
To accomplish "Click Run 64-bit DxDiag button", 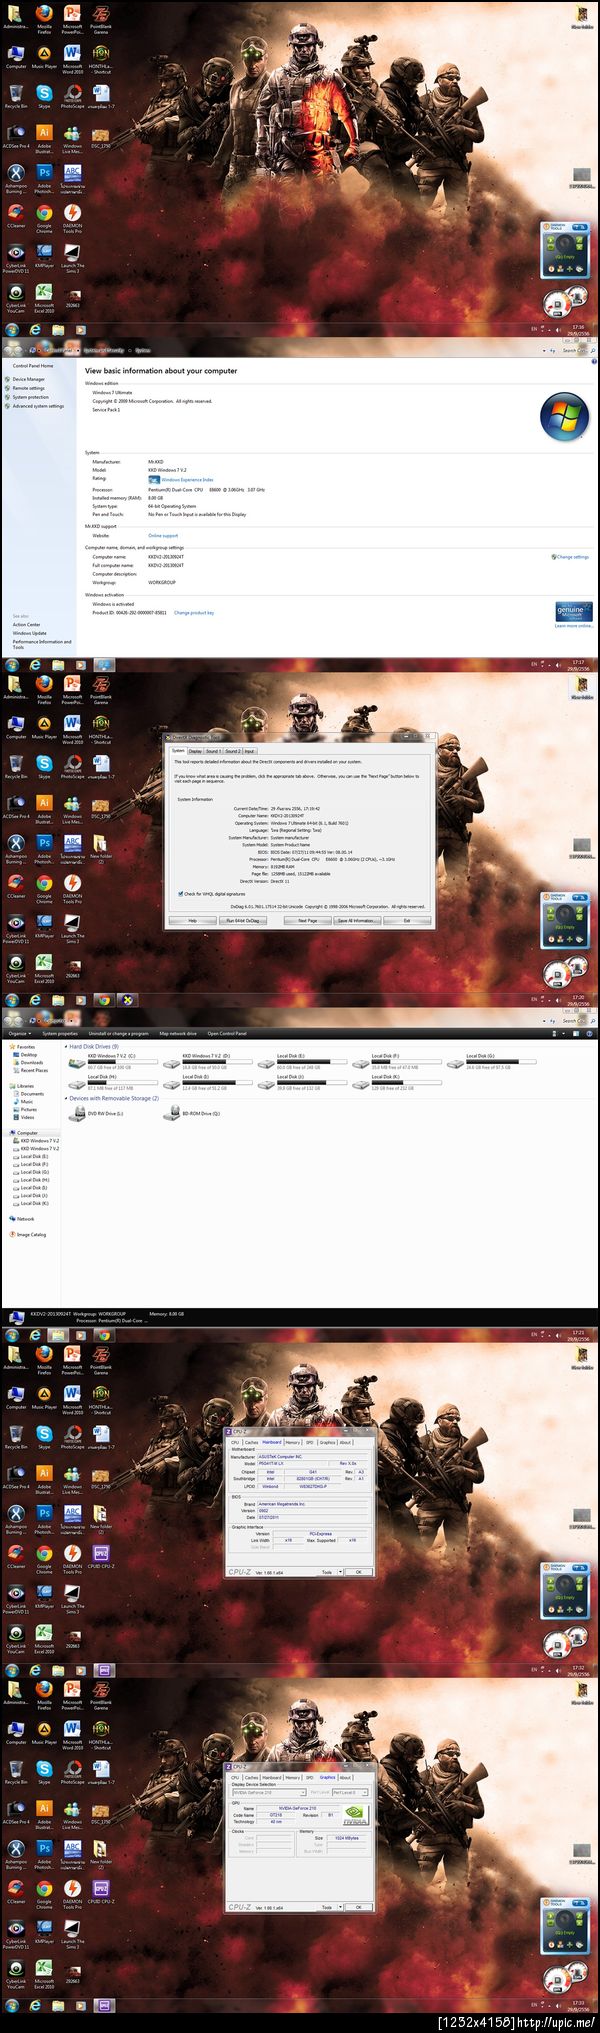I will click(x=242, y=920).
